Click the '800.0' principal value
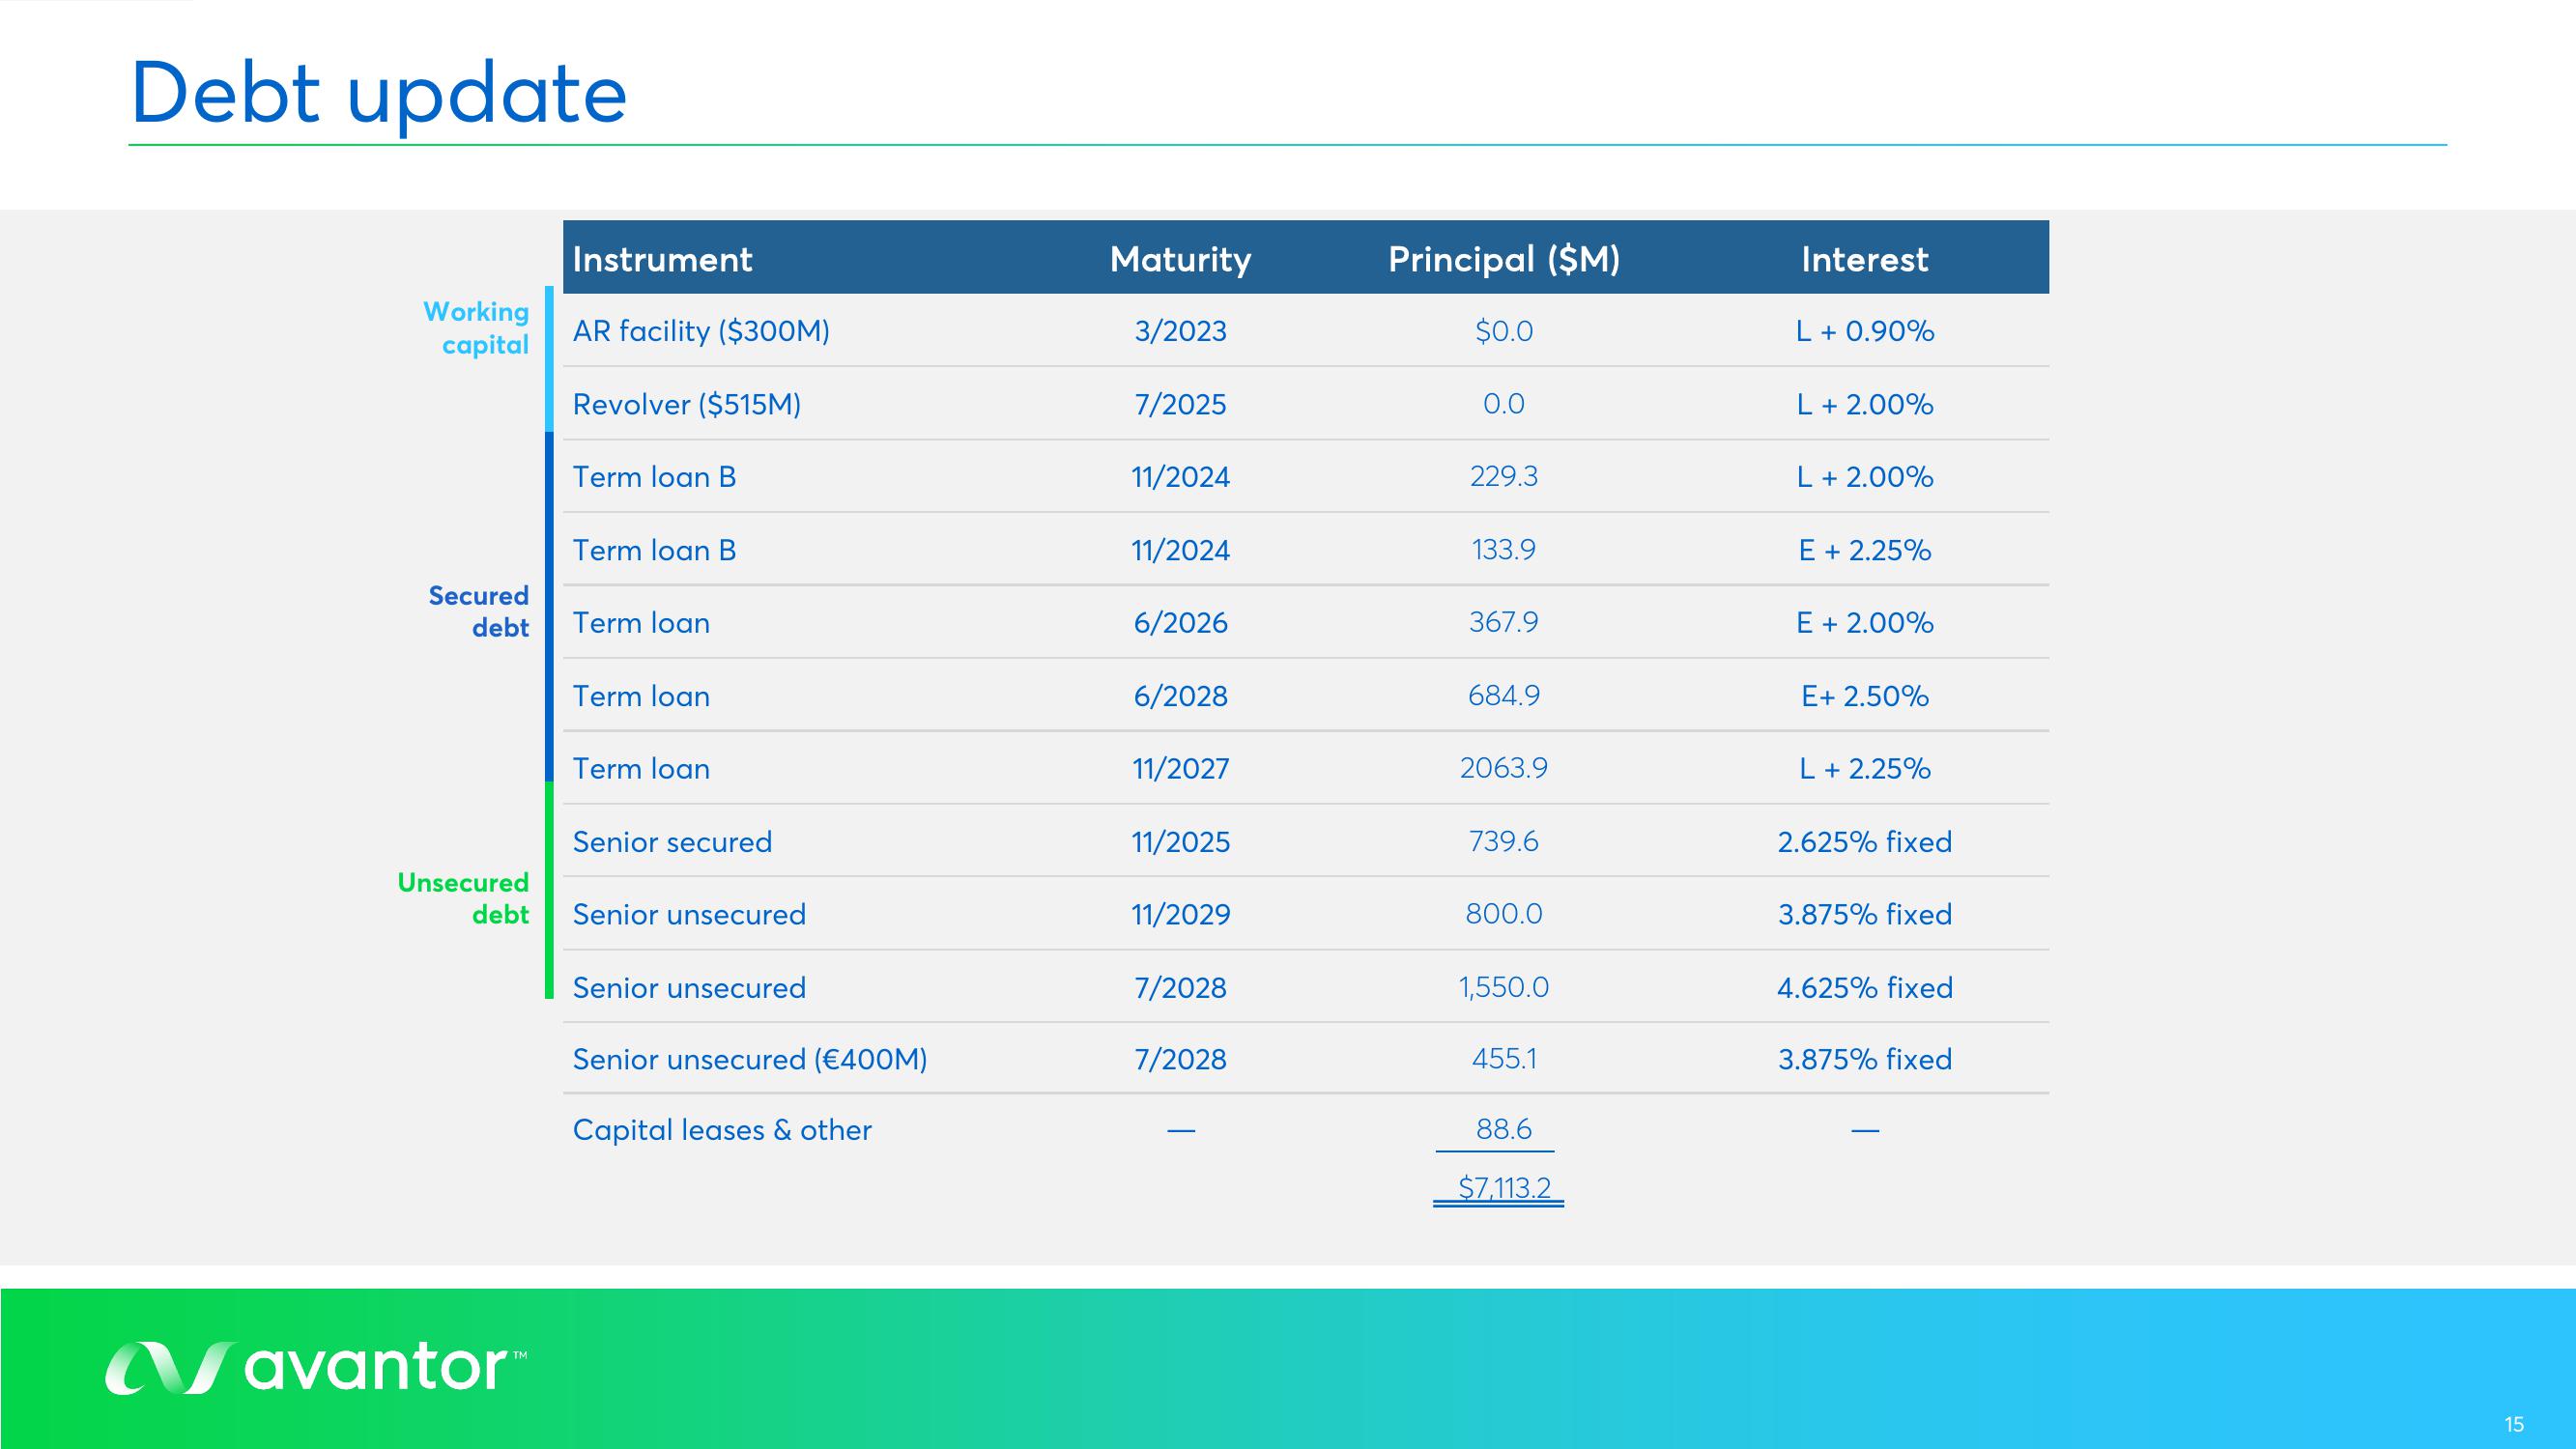This screenshot has width=2576, height=1449. click(x=1504, y=914)
